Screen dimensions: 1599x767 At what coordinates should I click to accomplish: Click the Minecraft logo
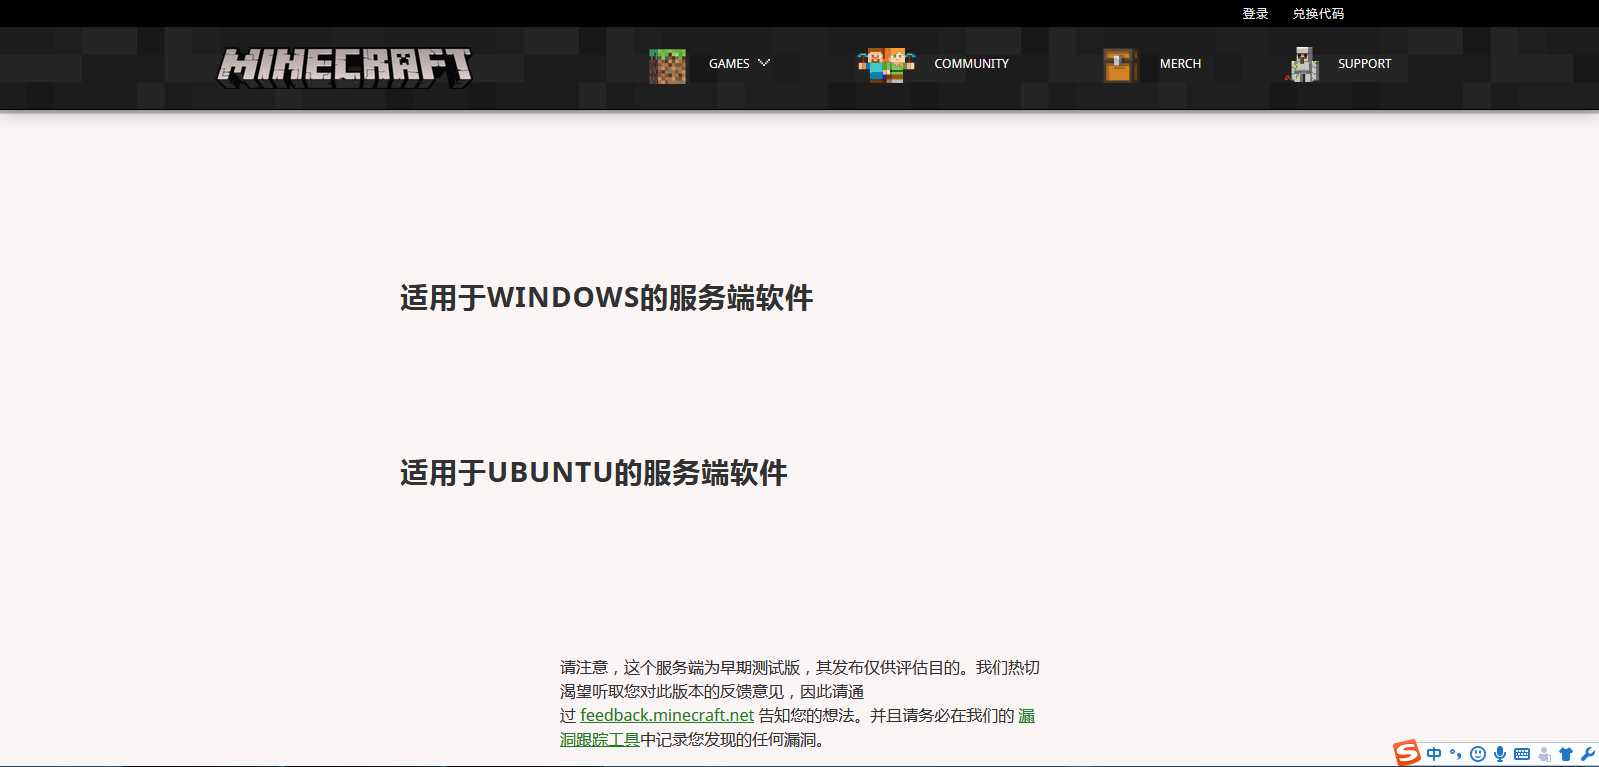click(x=345, y=67)
